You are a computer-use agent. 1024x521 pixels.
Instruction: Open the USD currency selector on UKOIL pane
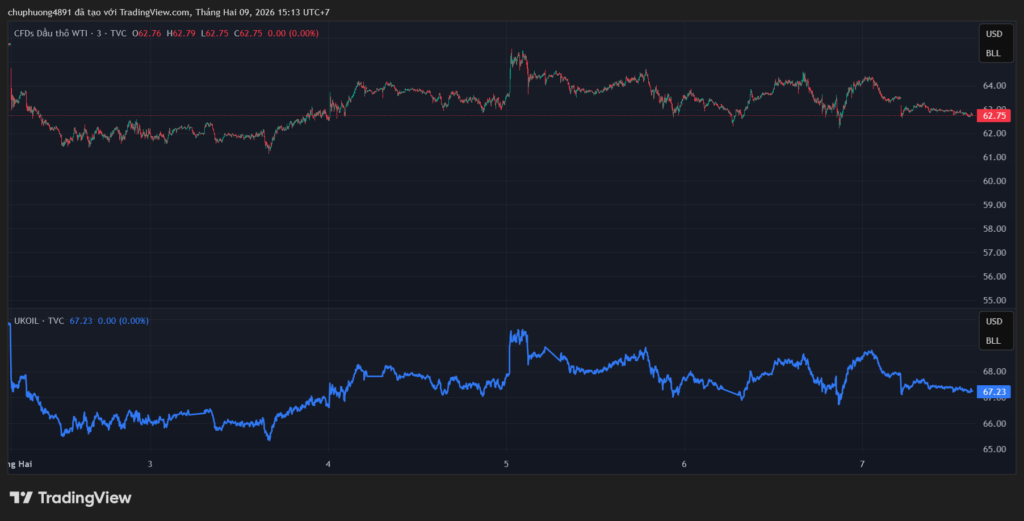[993, 322]
